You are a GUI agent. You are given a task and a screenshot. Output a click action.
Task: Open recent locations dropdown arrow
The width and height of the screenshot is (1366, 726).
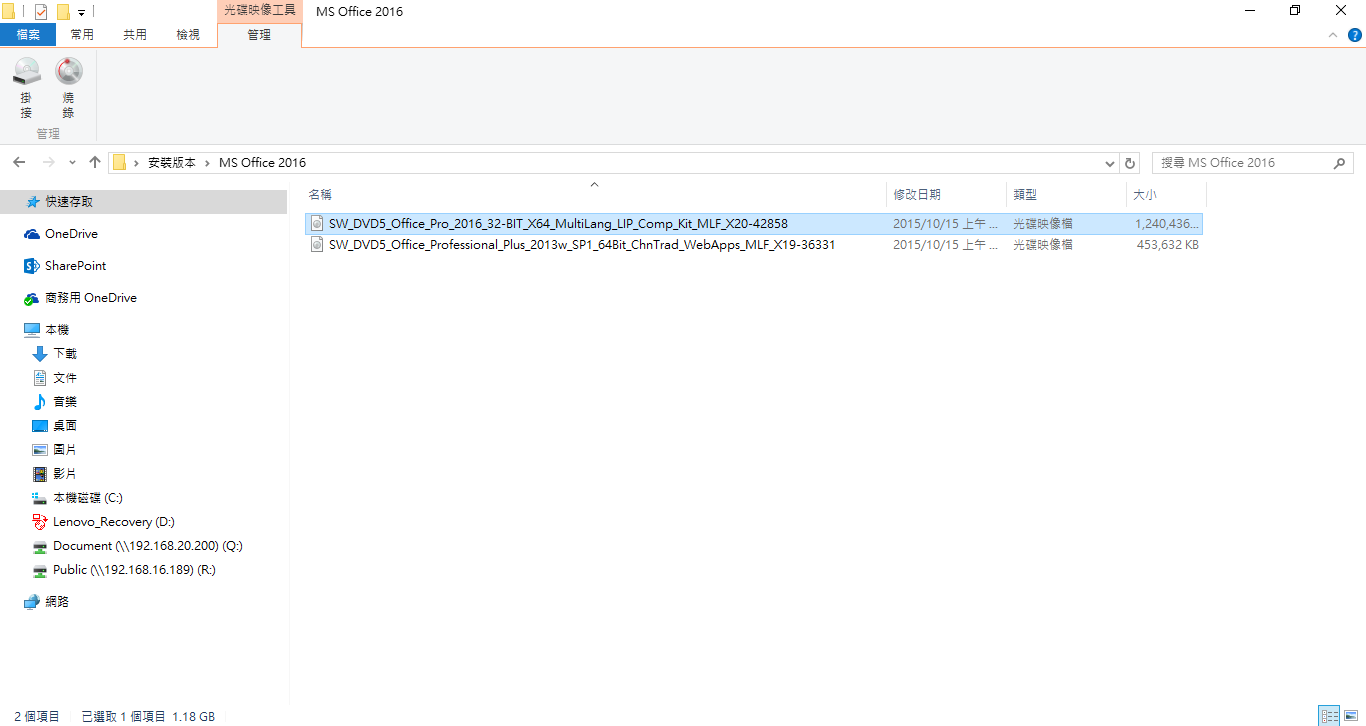point(72,163)
